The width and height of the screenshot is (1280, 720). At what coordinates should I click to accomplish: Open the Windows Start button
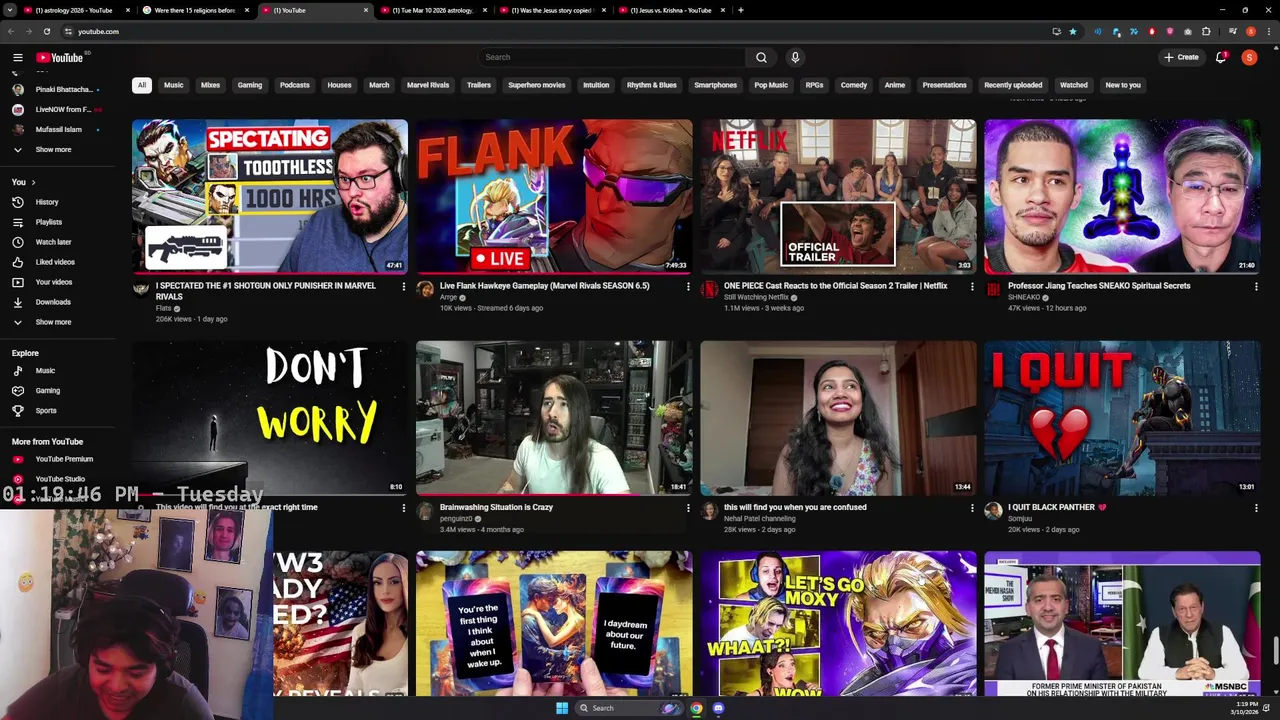tap(562, 708)
